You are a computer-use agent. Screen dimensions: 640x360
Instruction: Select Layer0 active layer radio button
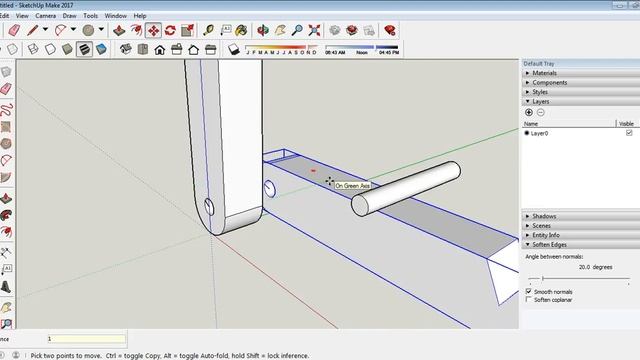click(527, 133)
